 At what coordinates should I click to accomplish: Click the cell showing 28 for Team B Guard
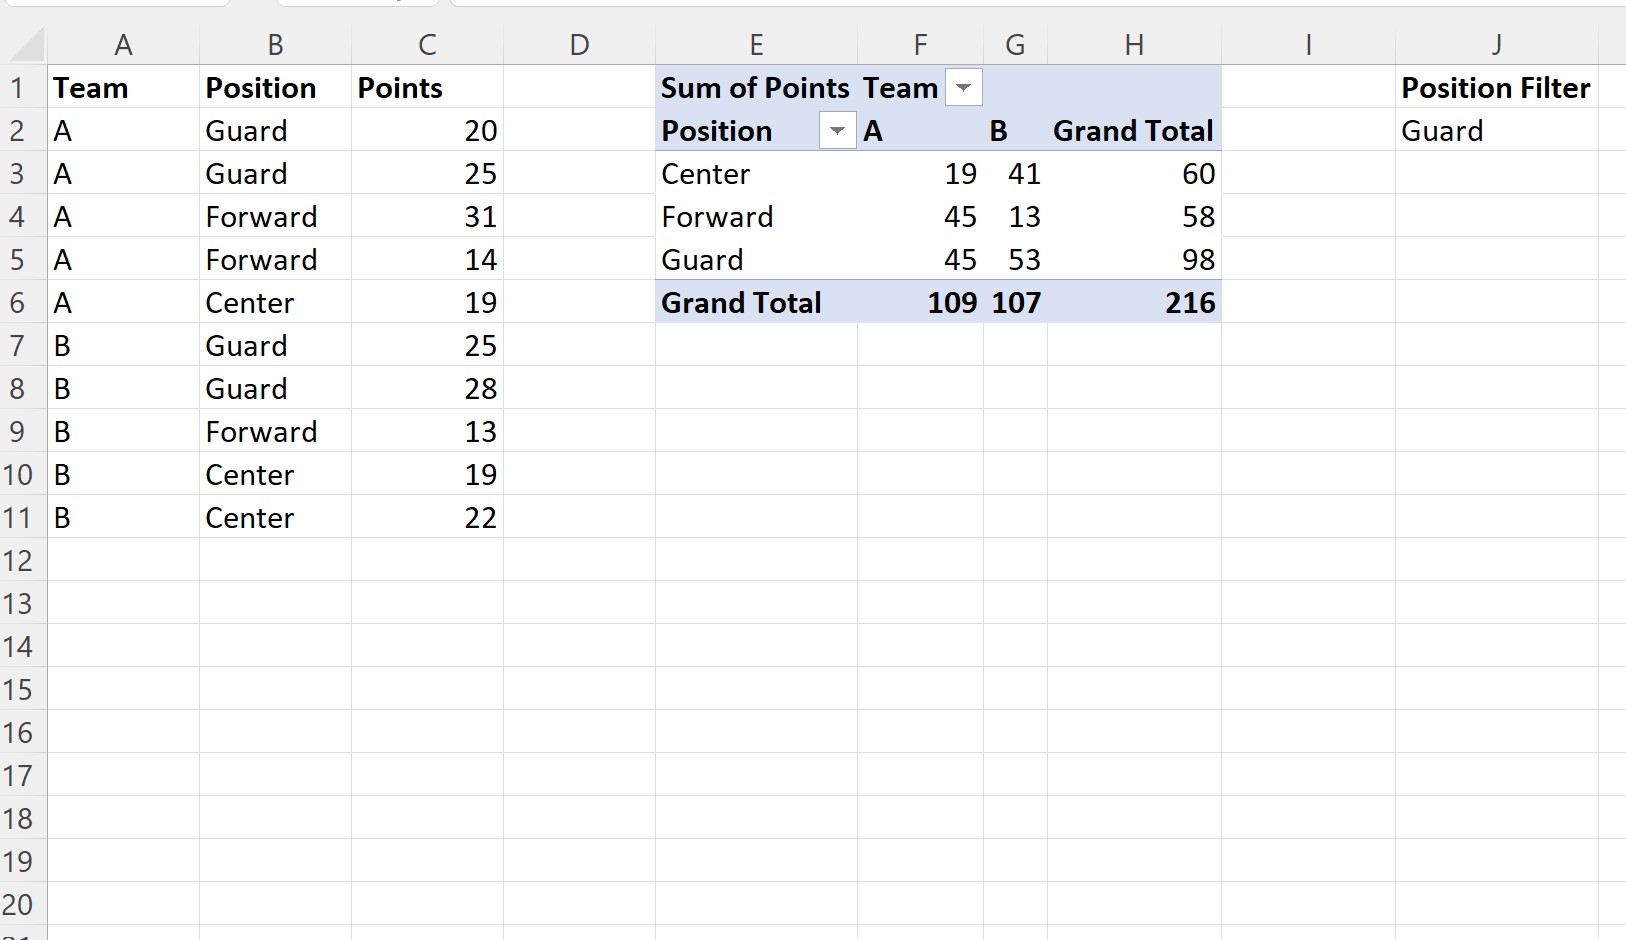(x=481, y=389)
